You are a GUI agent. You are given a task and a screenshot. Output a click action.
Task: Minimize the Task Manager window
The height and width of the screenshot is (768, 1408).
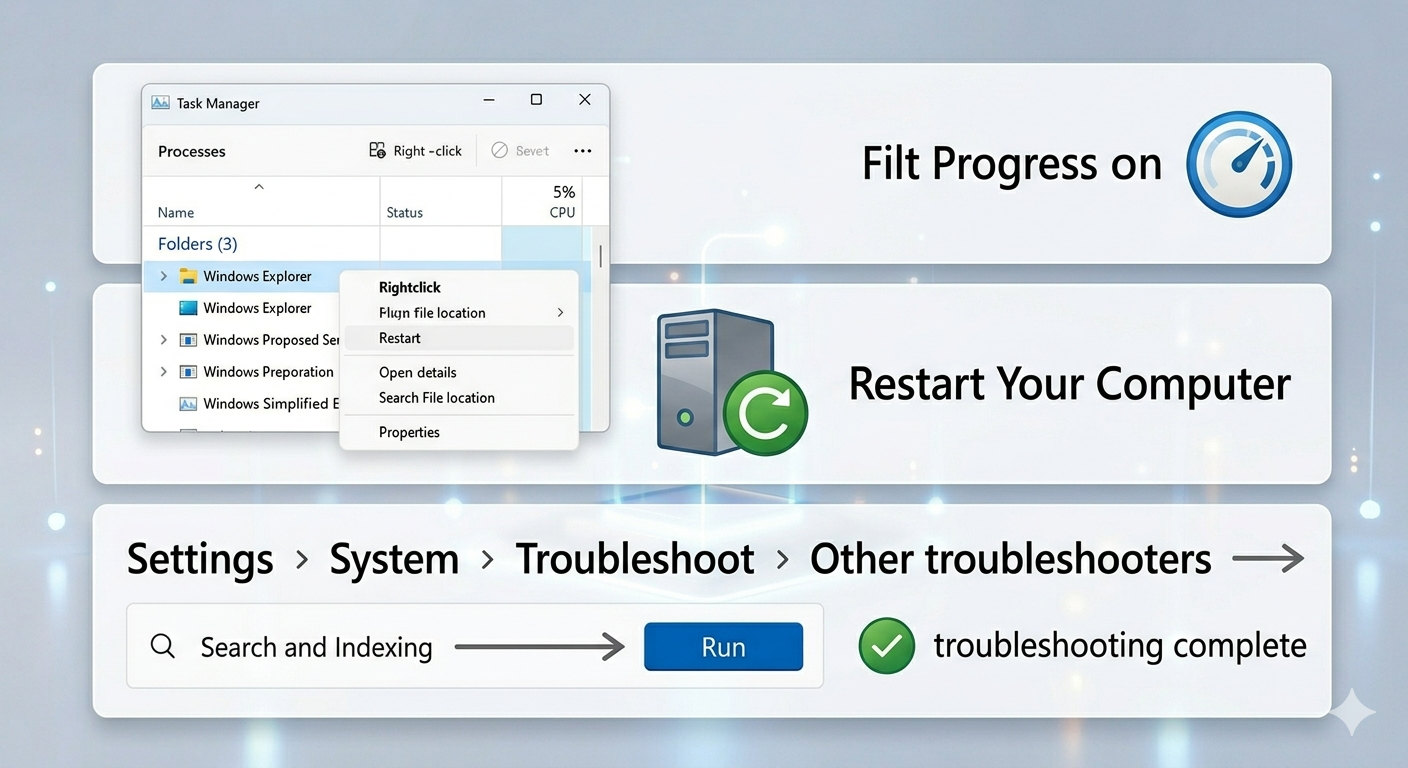[489, 100]
